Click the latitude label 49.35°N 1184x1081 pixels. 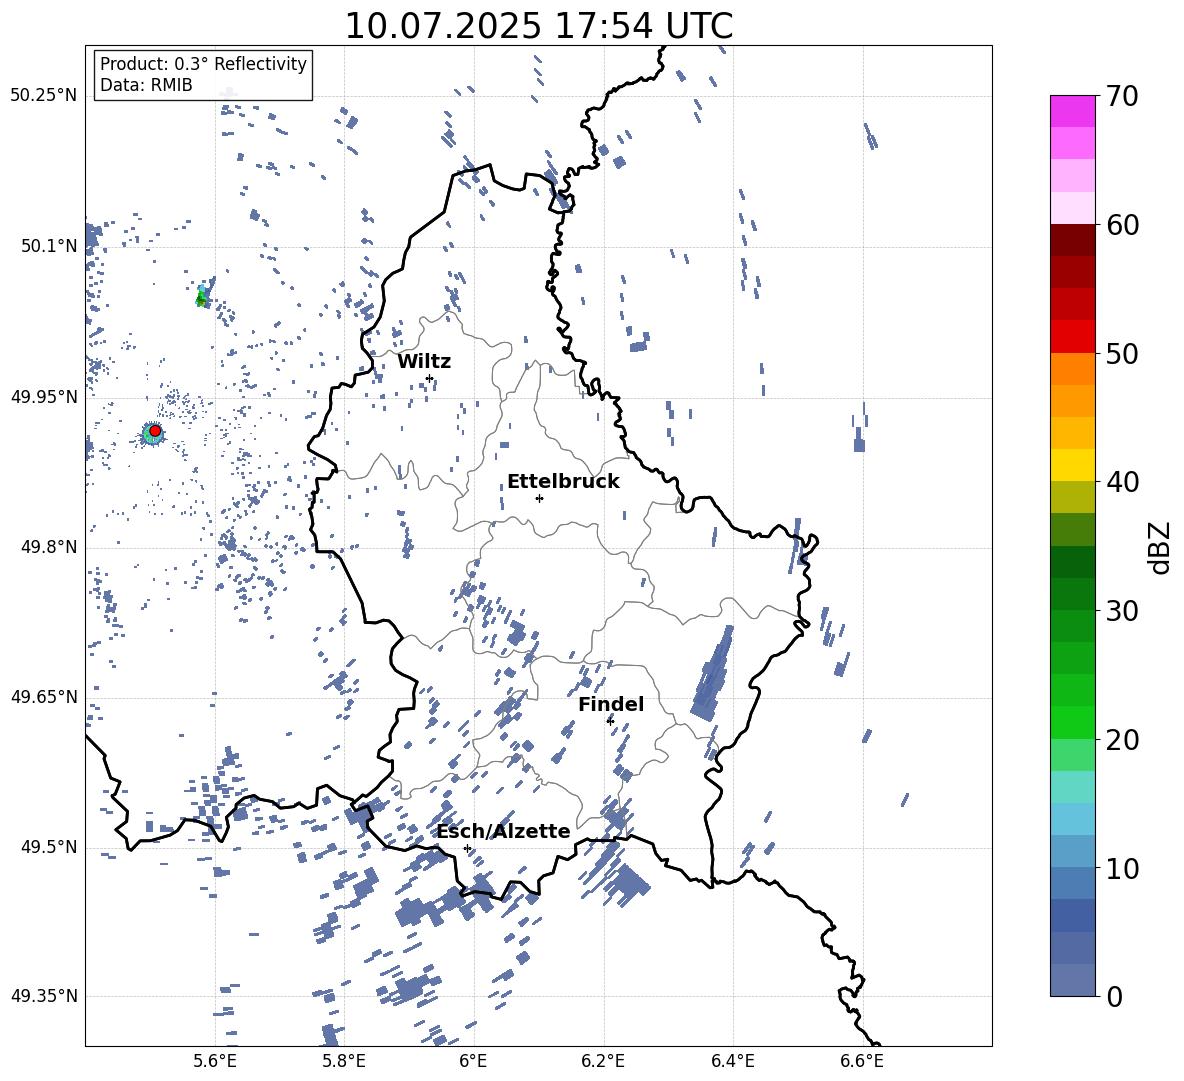click(x=44, y=996)
